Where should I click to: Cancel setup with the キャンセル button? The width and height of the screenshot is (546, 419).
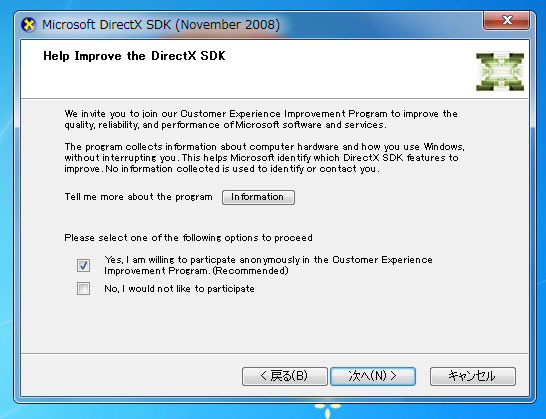coord(473,376)
